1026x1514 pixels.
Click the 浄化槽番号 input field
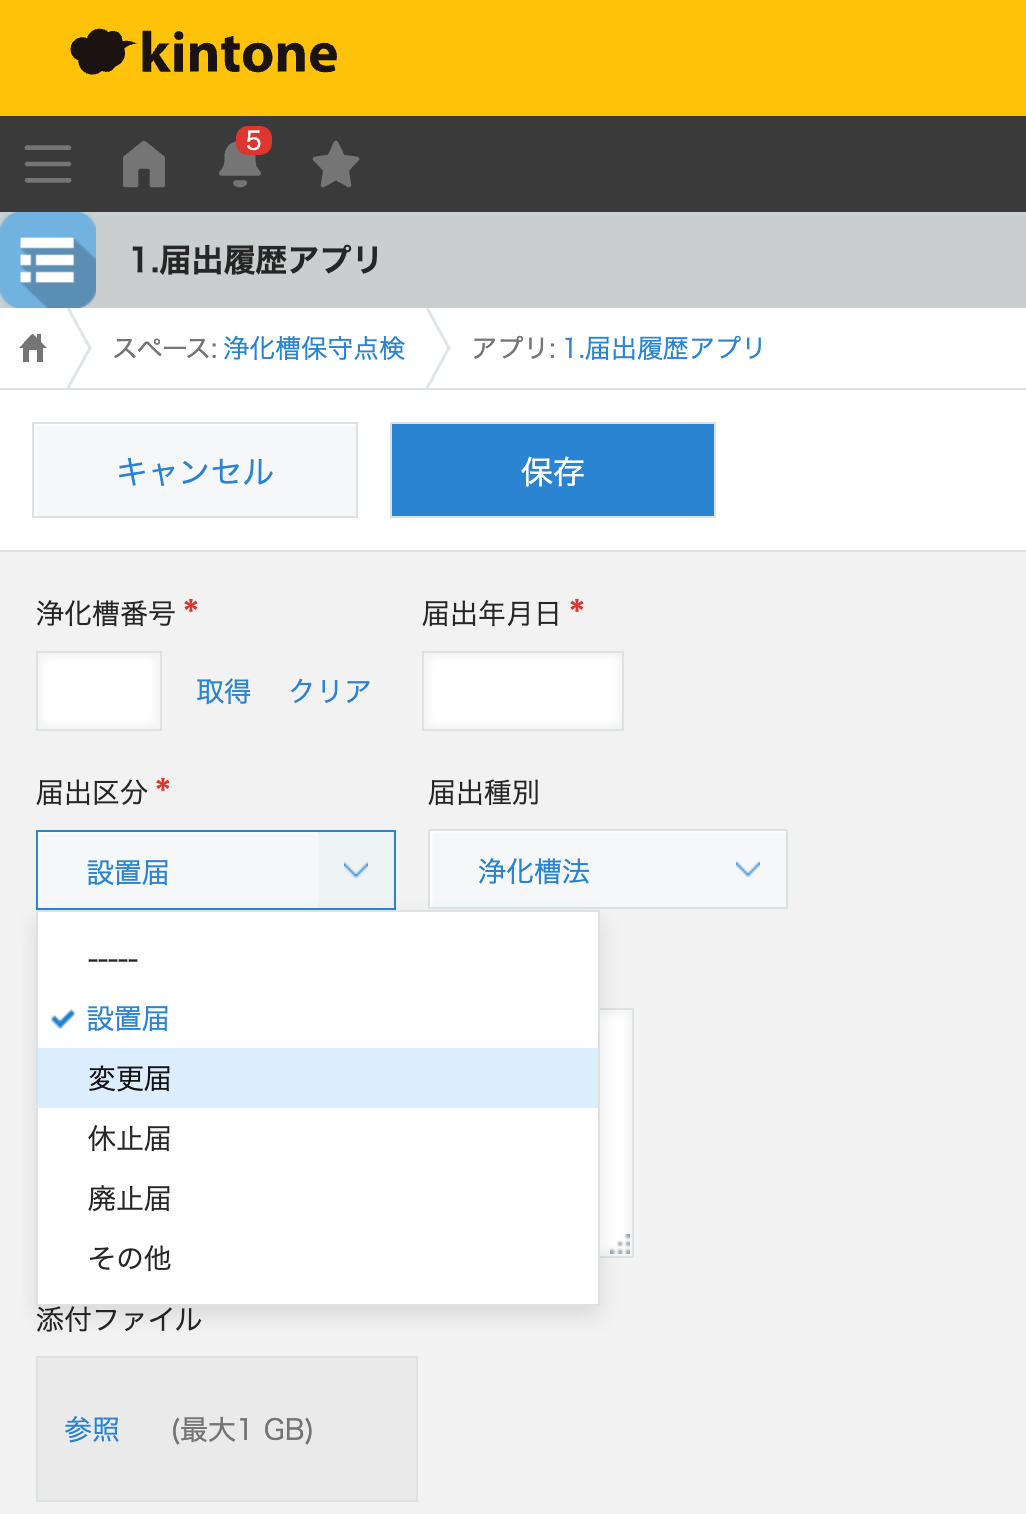point(99,691)
